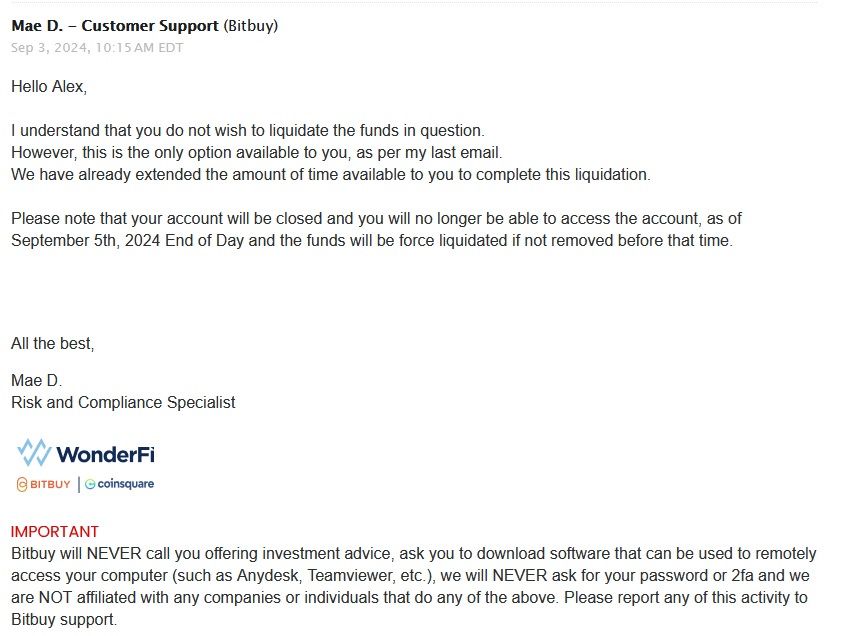
Task: Click the sentence about extended time
Action: 331,175
